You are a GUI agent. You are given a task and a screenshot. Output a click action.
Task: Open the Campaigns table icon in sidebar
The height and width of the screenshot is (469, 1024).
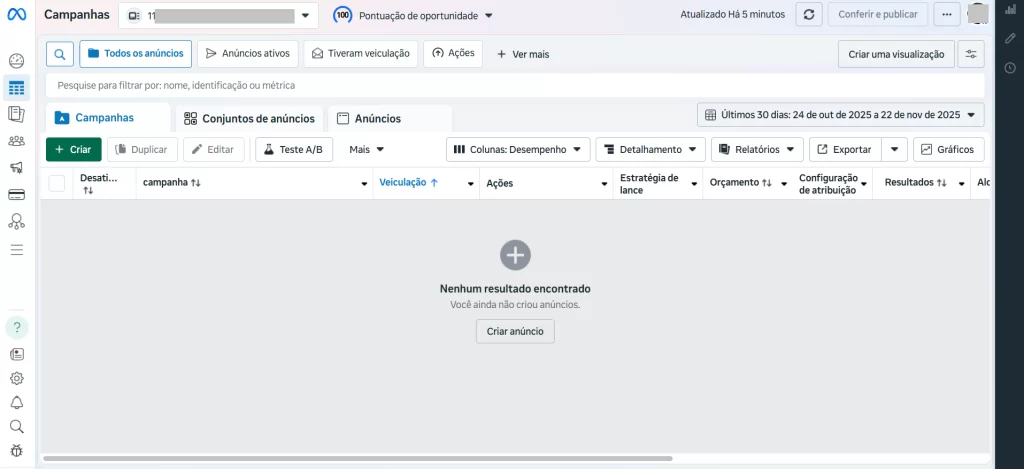17,88
